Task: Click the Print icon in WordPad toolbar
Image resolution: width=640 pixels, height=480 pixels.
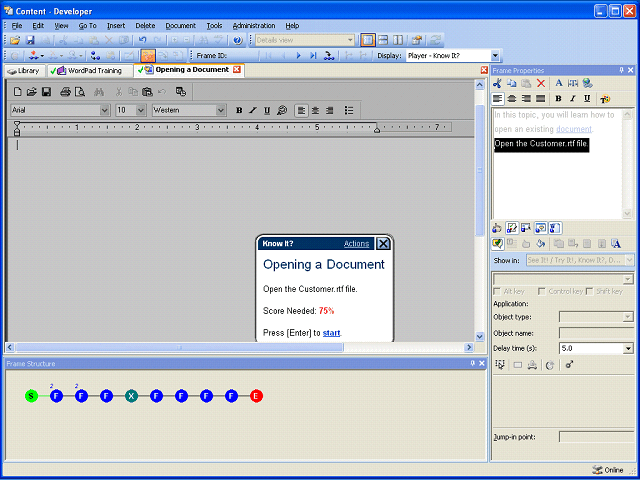Action: click(65, 92)
